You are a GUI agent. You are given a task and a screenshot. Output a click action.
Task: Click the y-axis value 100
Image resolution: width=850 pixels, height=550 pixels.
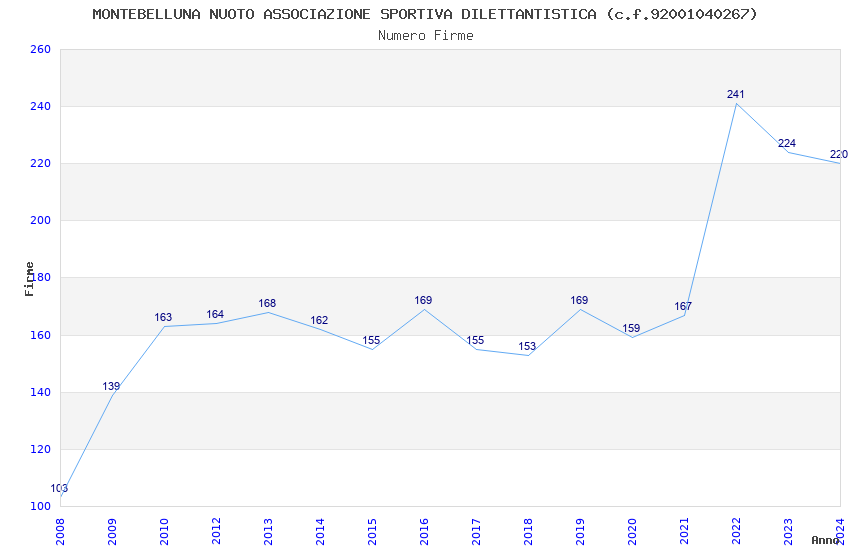40,506
